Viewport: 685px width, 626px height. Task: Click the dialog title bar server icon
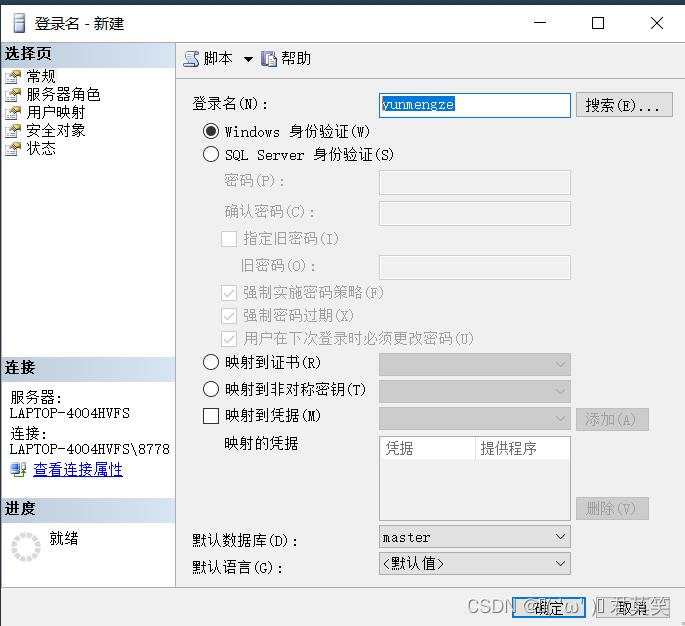[19, 23]
